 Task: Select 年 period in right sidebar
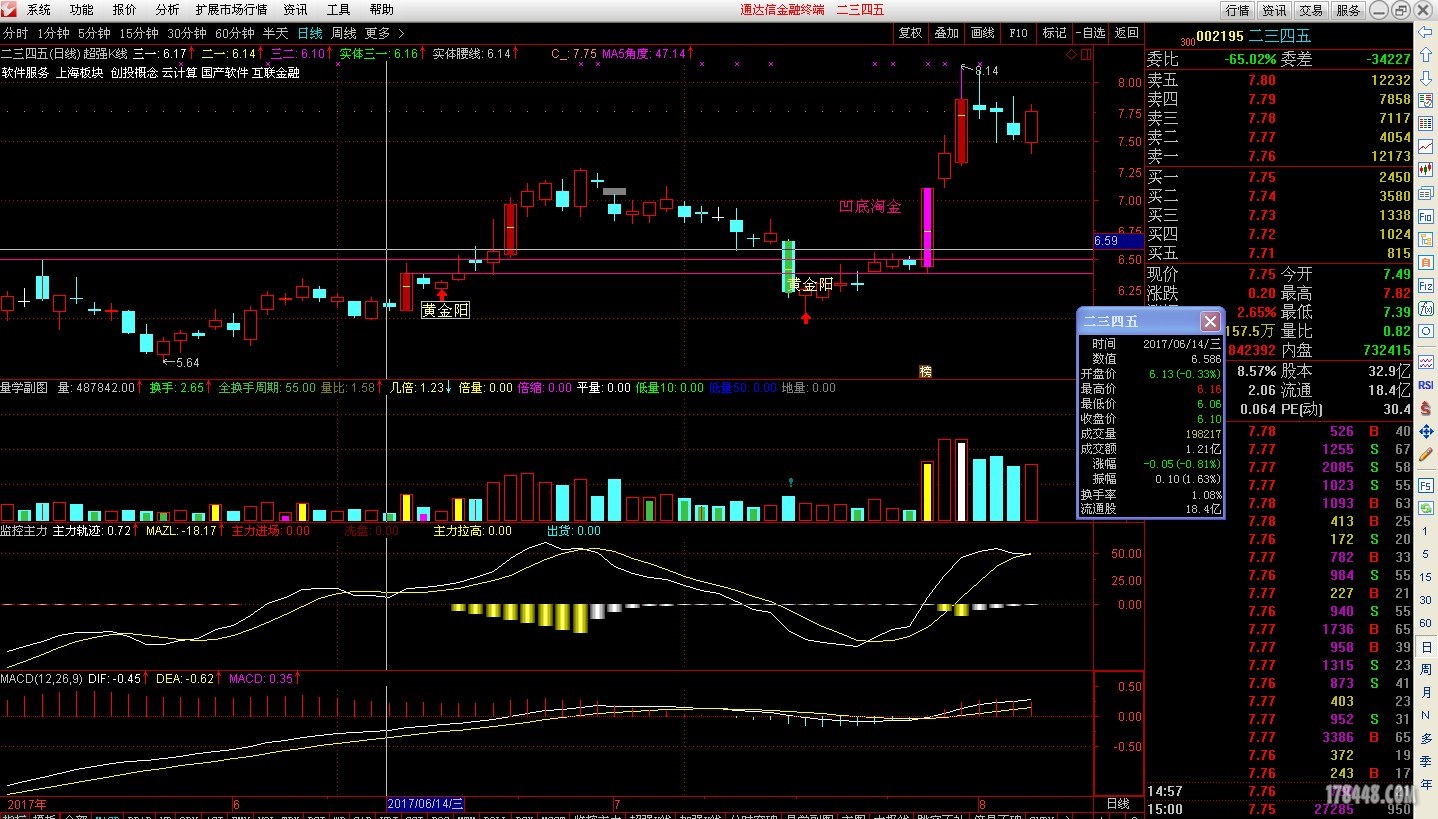(x=1427, y=784)
